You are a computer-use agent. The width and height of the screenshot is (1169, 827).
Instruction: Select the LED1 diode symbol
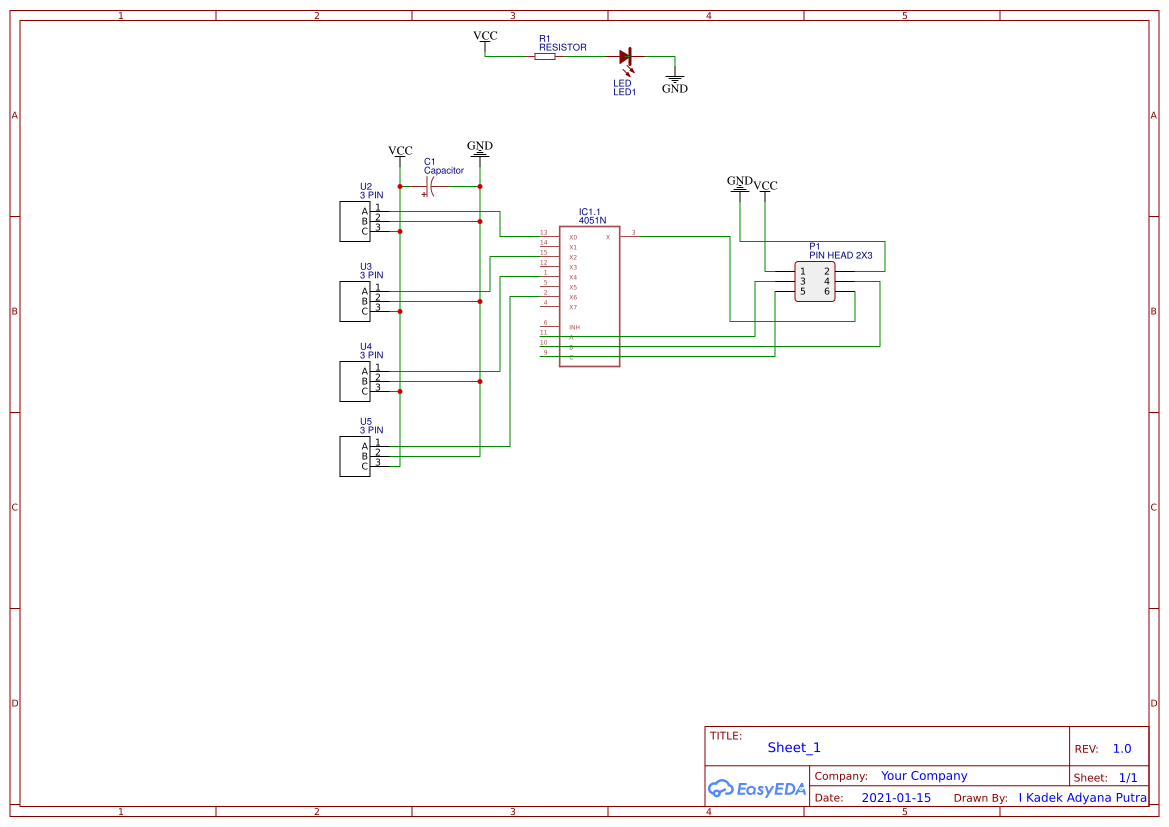point(626,58)
